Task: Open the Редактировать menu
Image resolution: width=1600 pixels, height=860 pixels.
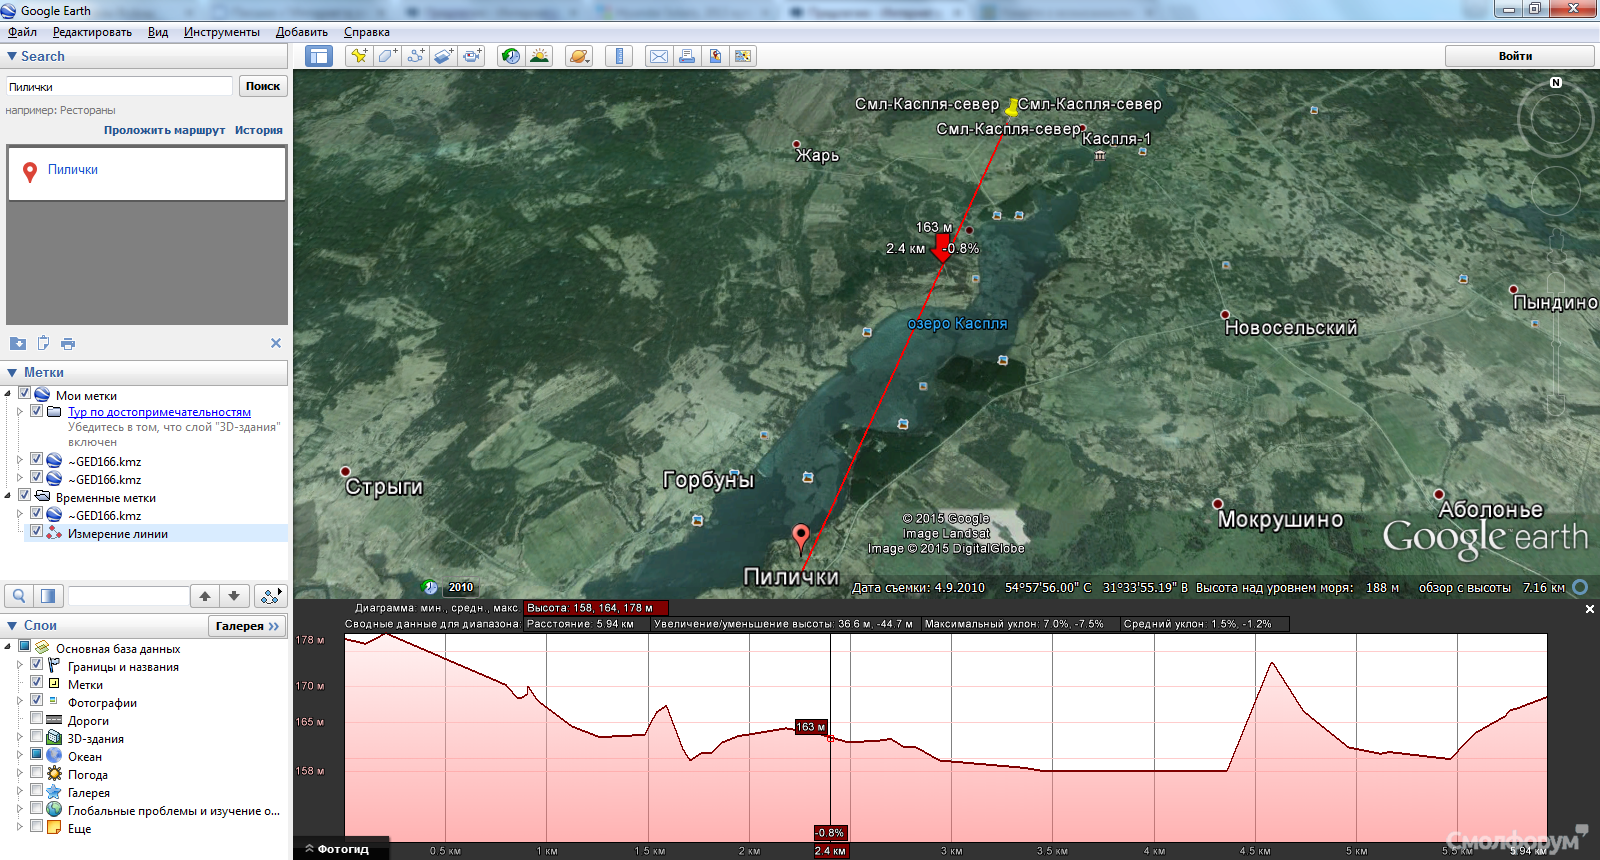Action: pyautogui.click(x=92, y=32)
